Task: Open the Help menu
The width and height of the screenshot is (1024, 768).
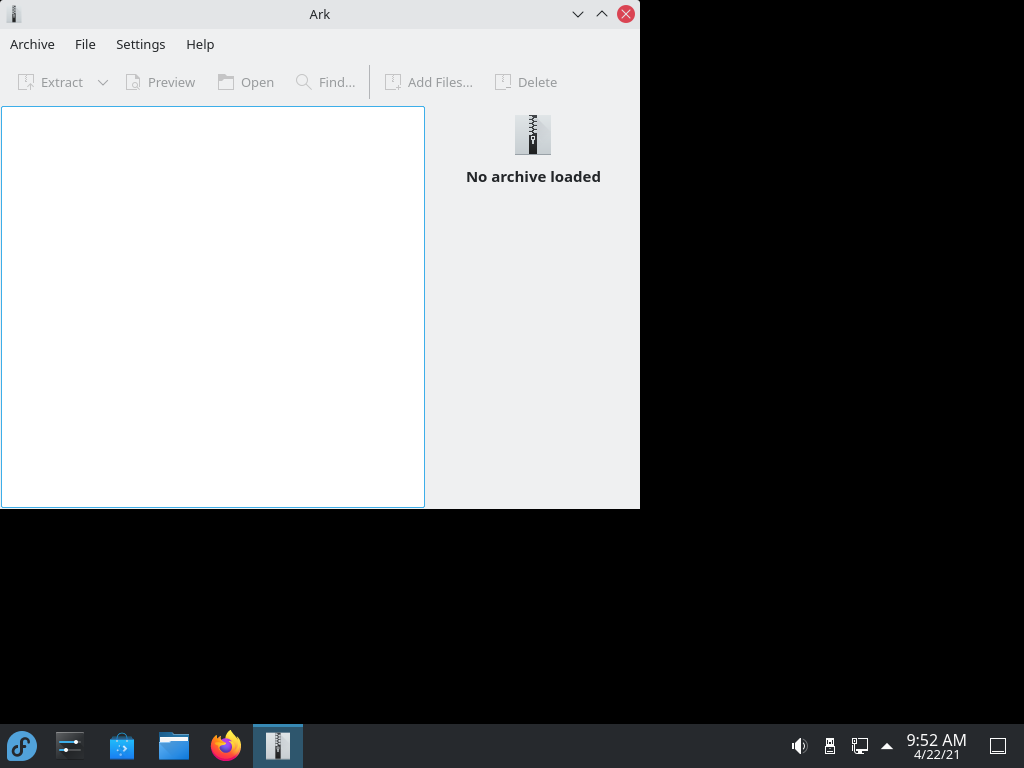Action: 200,44
